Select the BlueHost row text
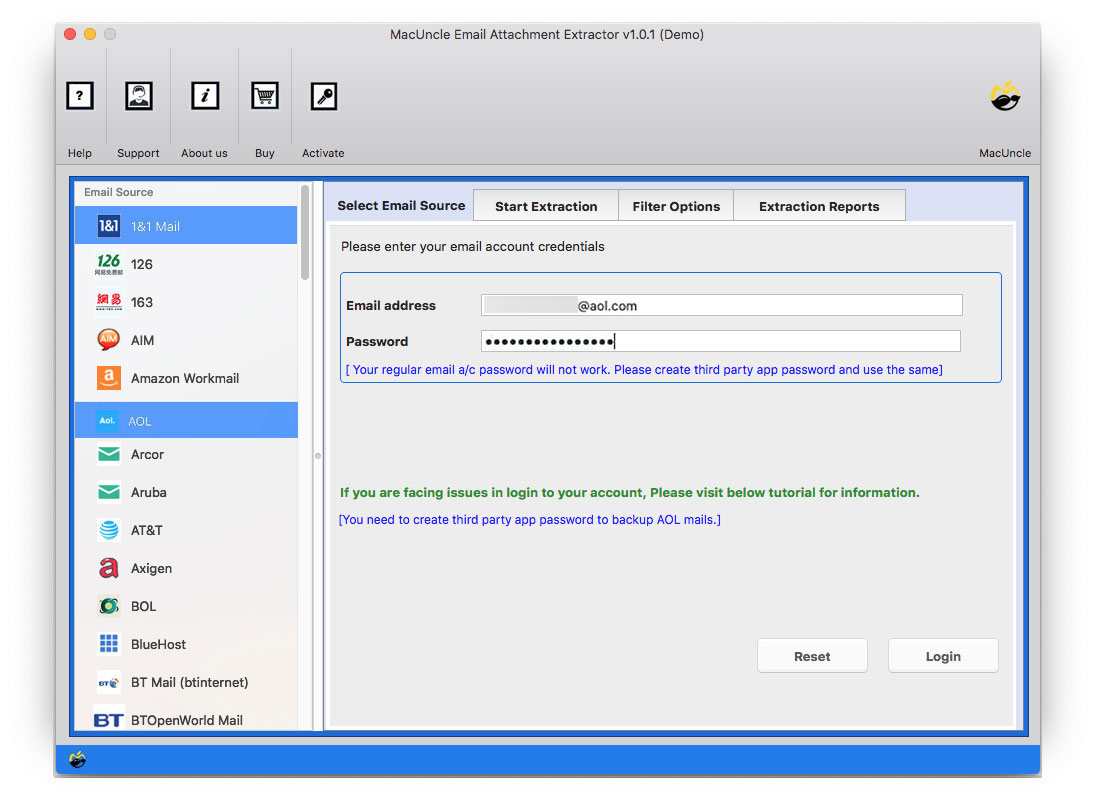The image size is (1096, 799). 159,645
